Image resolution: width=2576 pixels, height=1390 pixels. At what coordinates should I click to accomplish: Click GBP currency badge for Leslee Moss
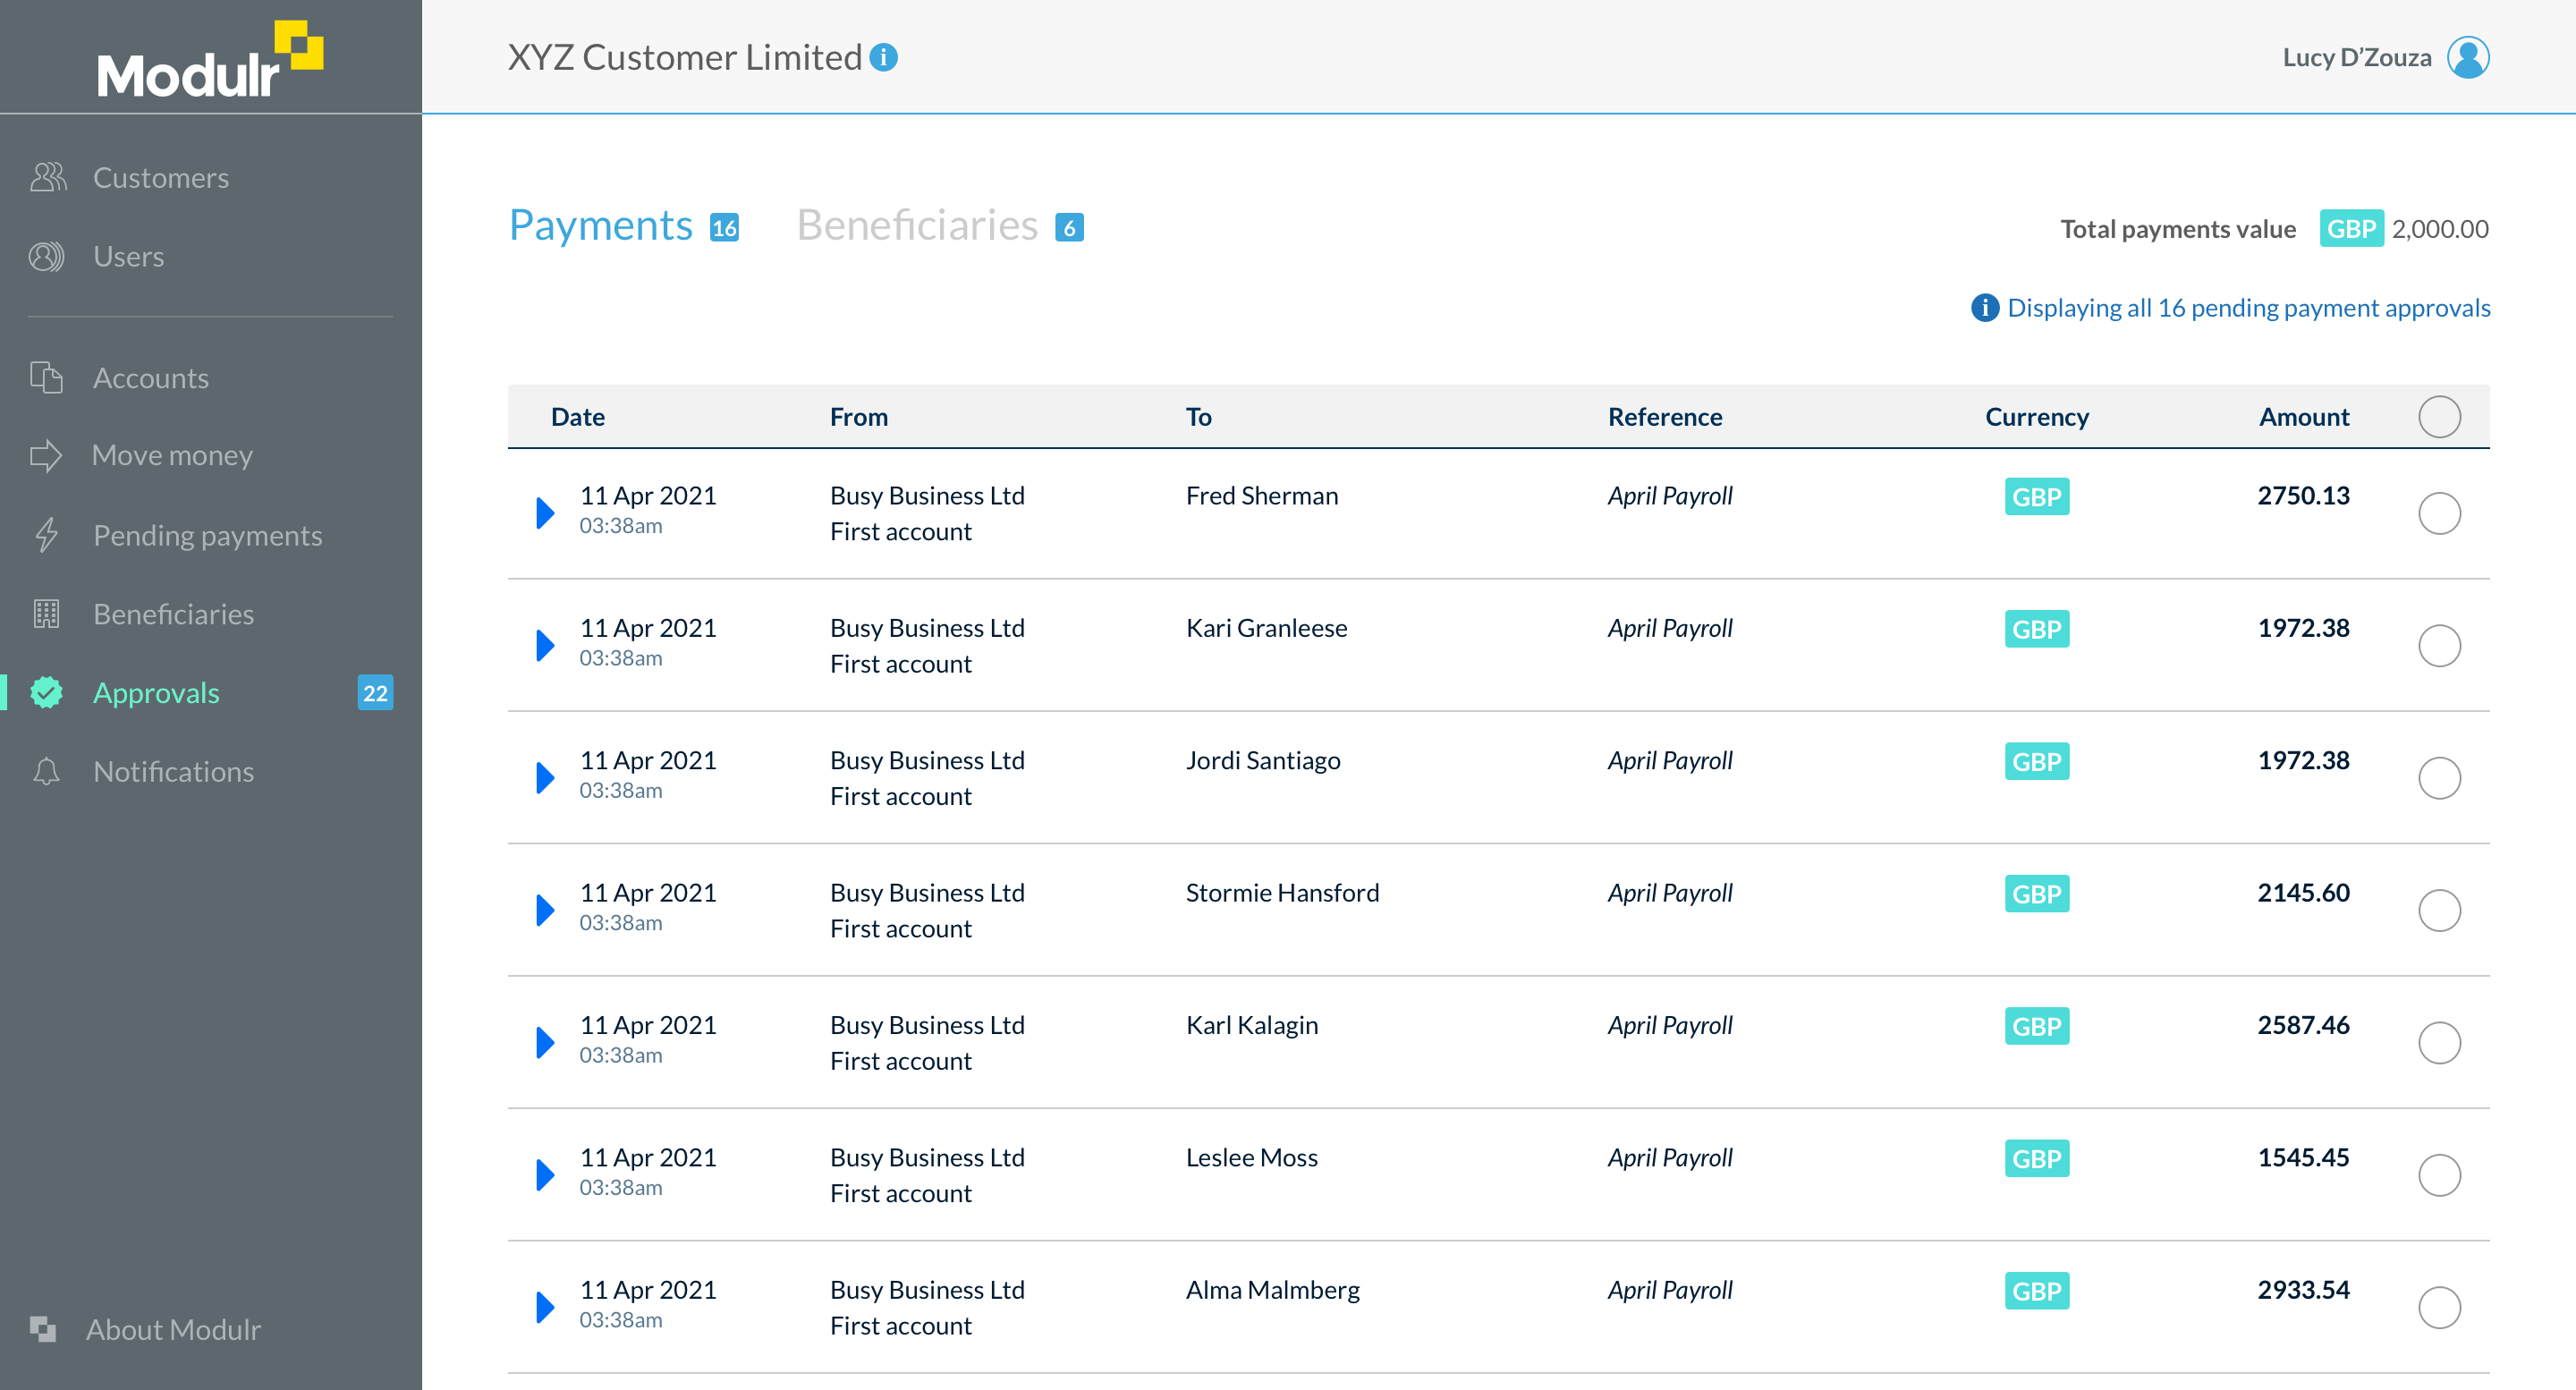pyautogui.click(x=2036, y=1159)
